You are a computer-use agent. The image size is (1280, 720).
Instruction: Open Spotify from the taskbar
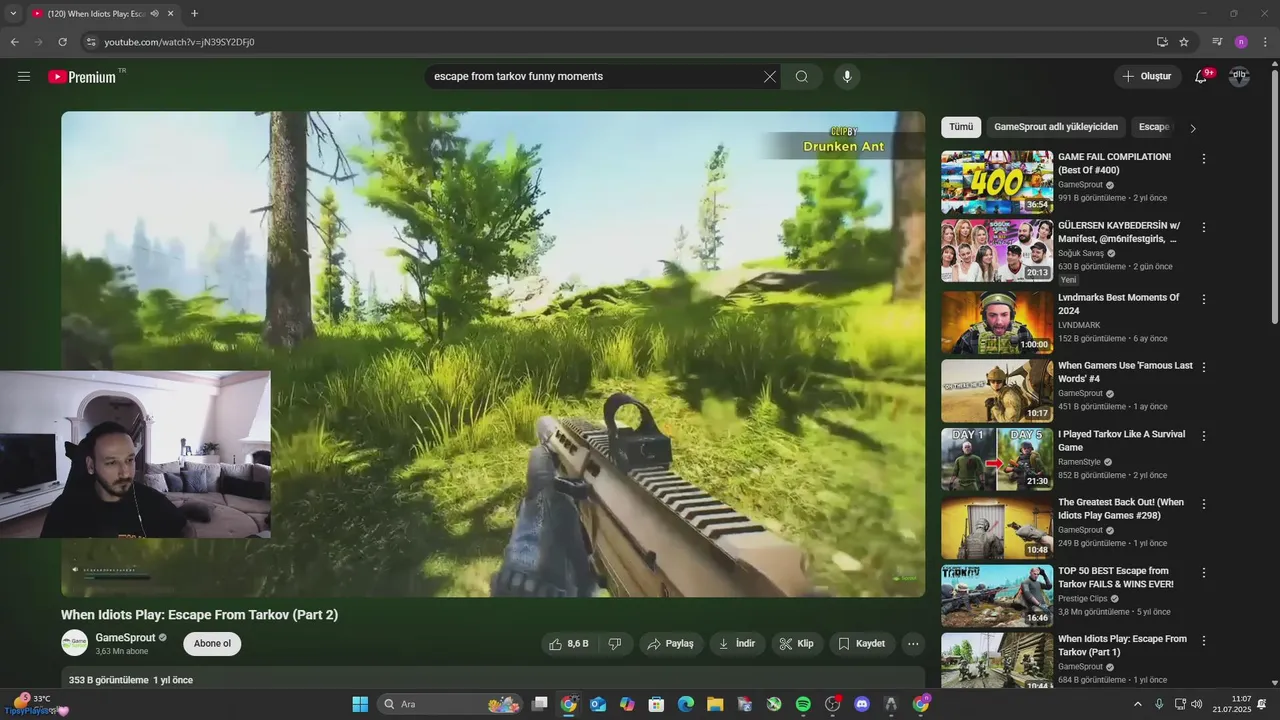803,704
